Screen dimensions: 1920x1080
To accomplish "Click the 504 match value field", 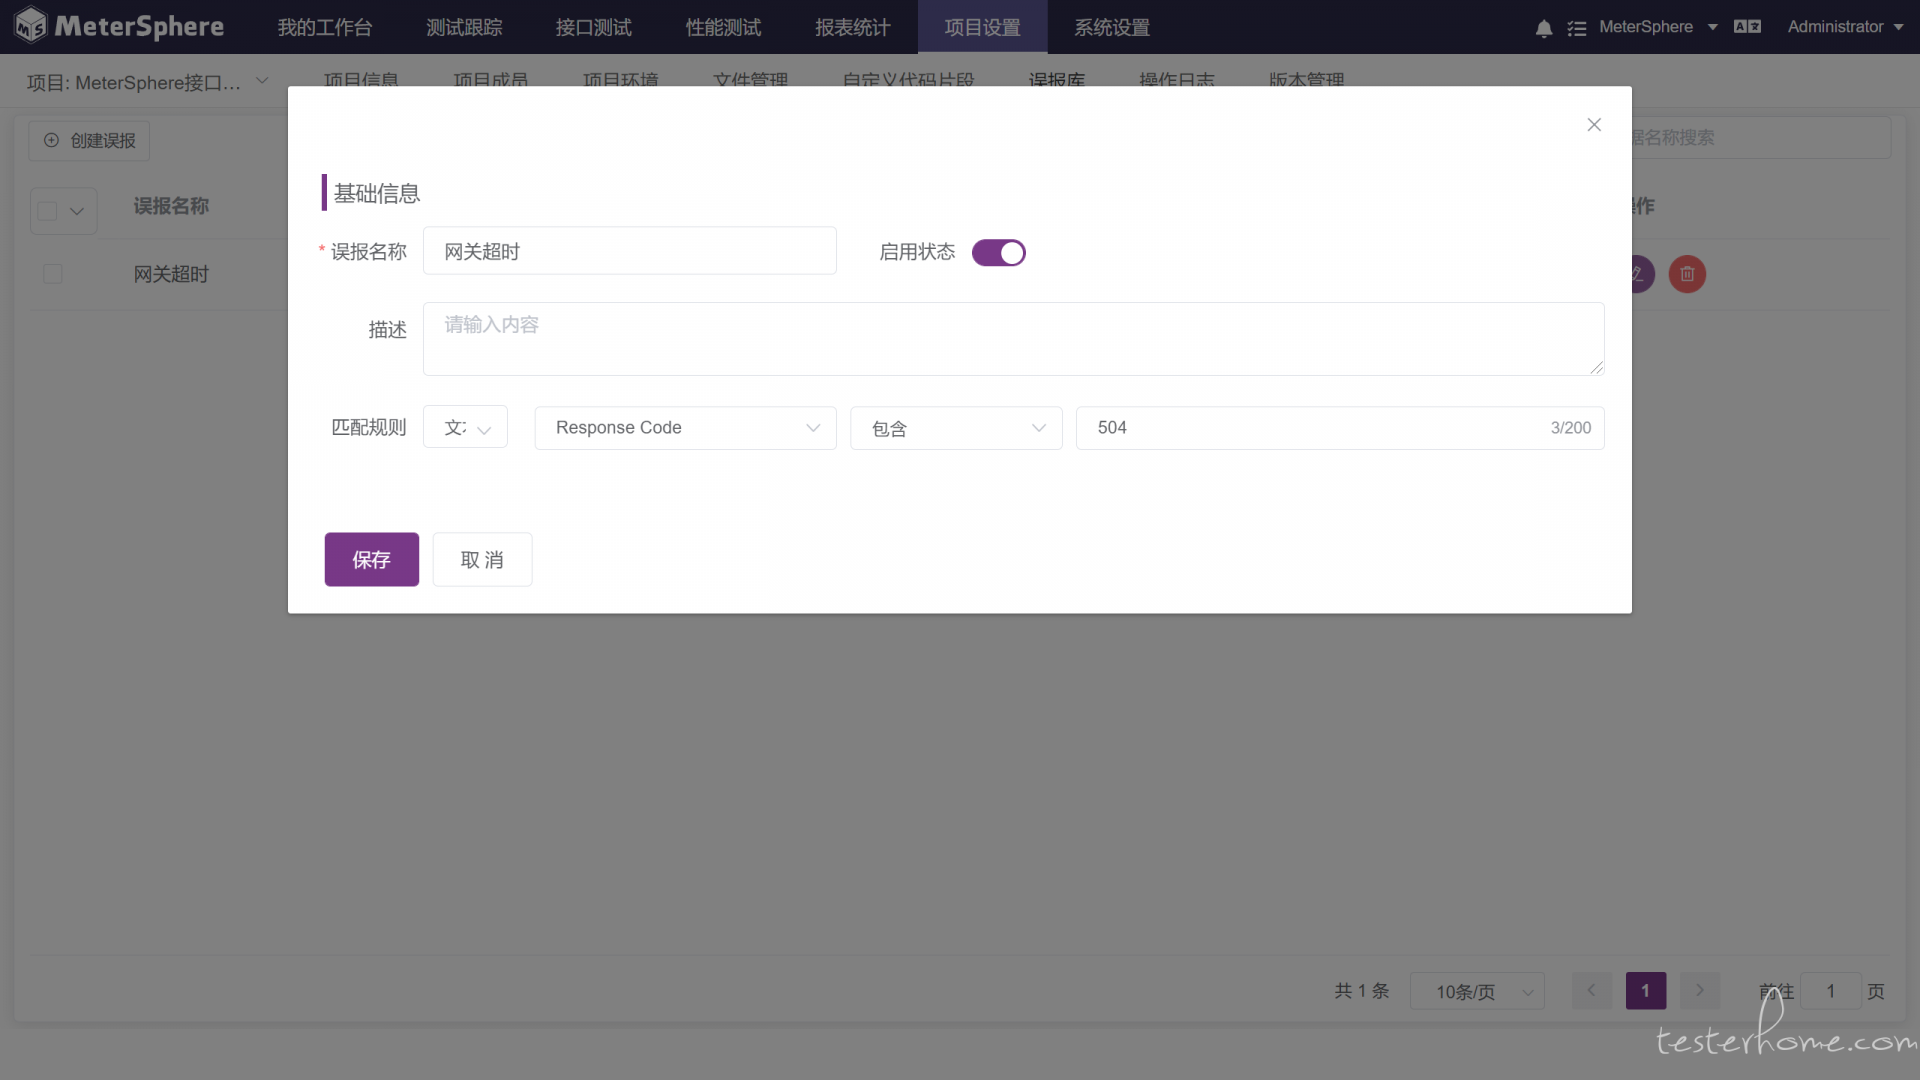I will pos(1340,427).
